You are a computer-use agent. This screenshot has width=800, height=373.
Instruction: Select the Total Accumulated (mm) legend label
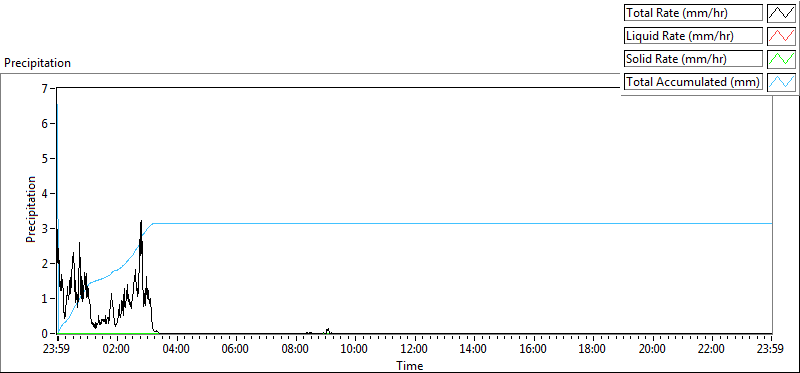click(x=693, y=81)
